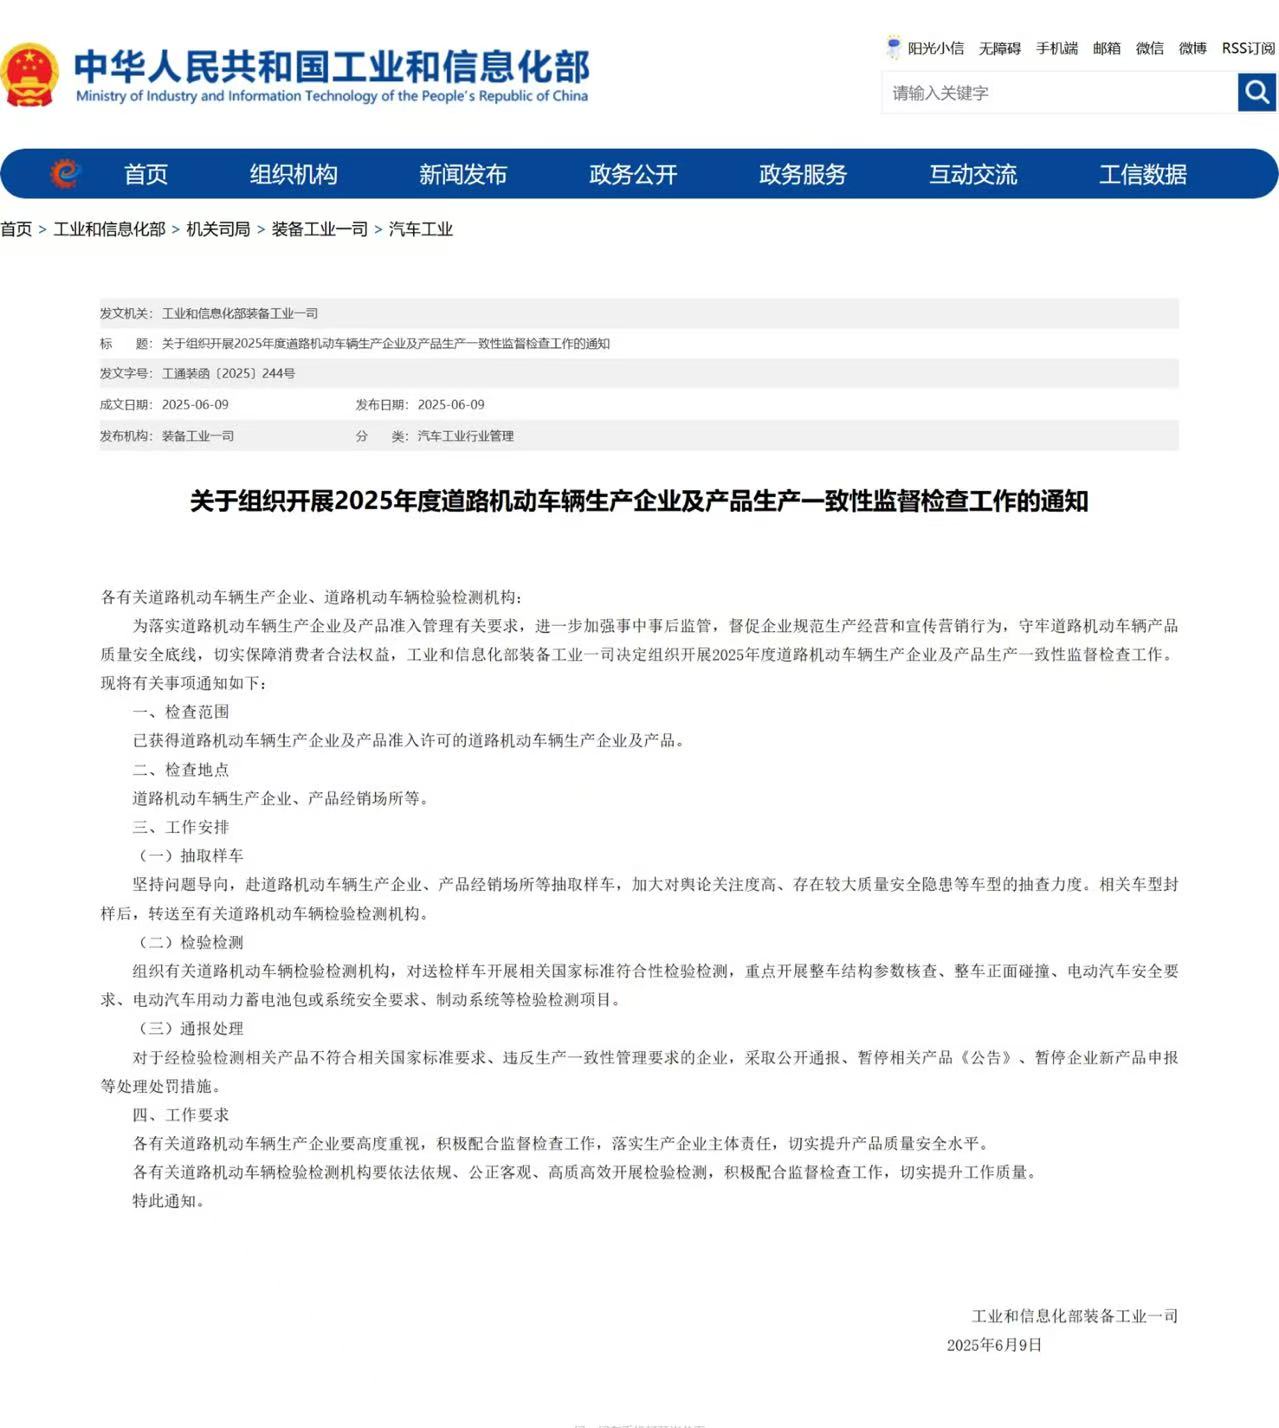Image resolution: width=1279 pixels, height=1428 pixels.
Task: Click the bold article headline
Action: pos(639,501)
